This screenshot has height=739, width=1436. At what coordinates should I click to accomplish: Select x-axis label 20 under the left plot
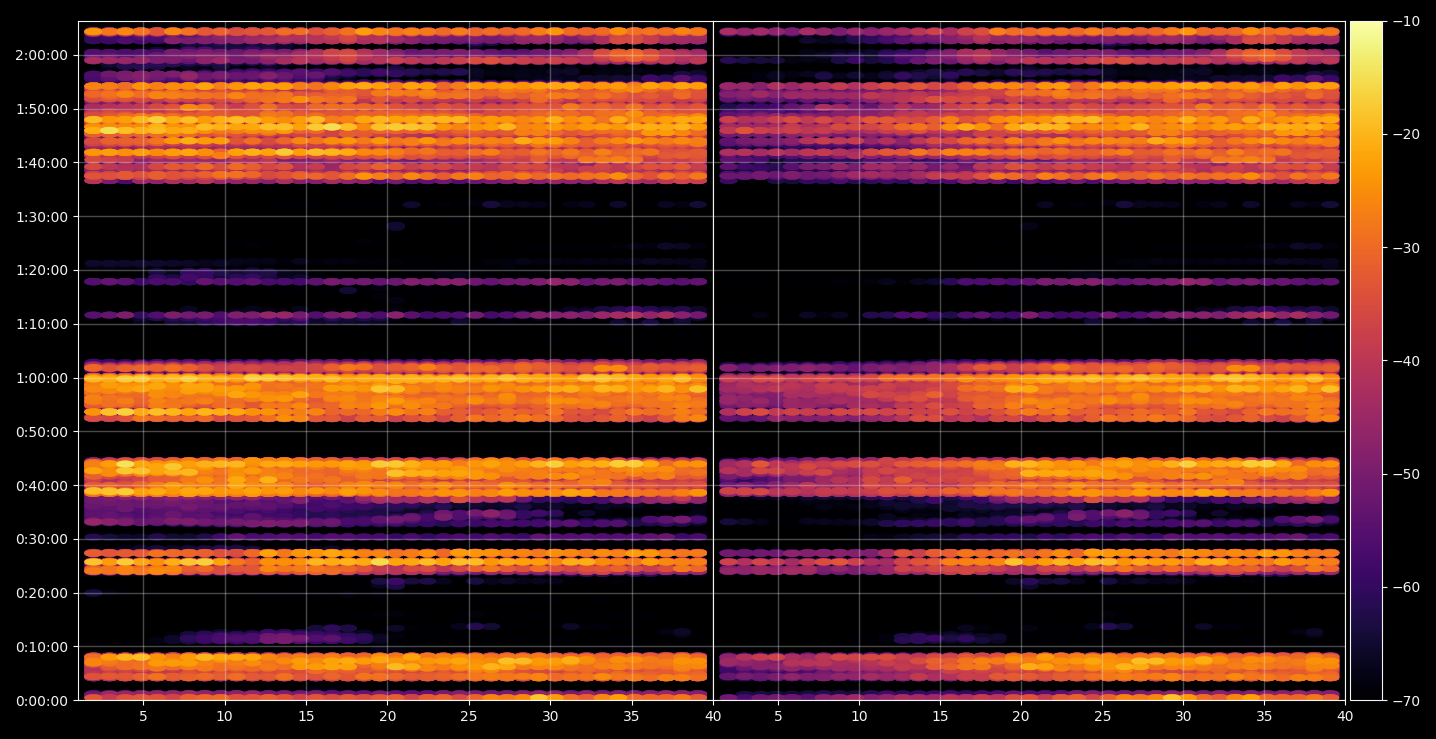[x=387, y=716]
